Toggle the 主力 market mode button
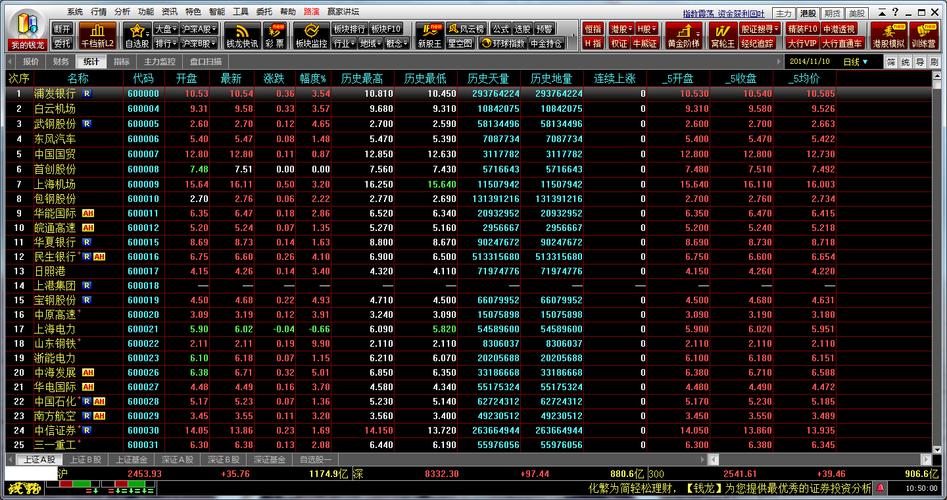 783,12
